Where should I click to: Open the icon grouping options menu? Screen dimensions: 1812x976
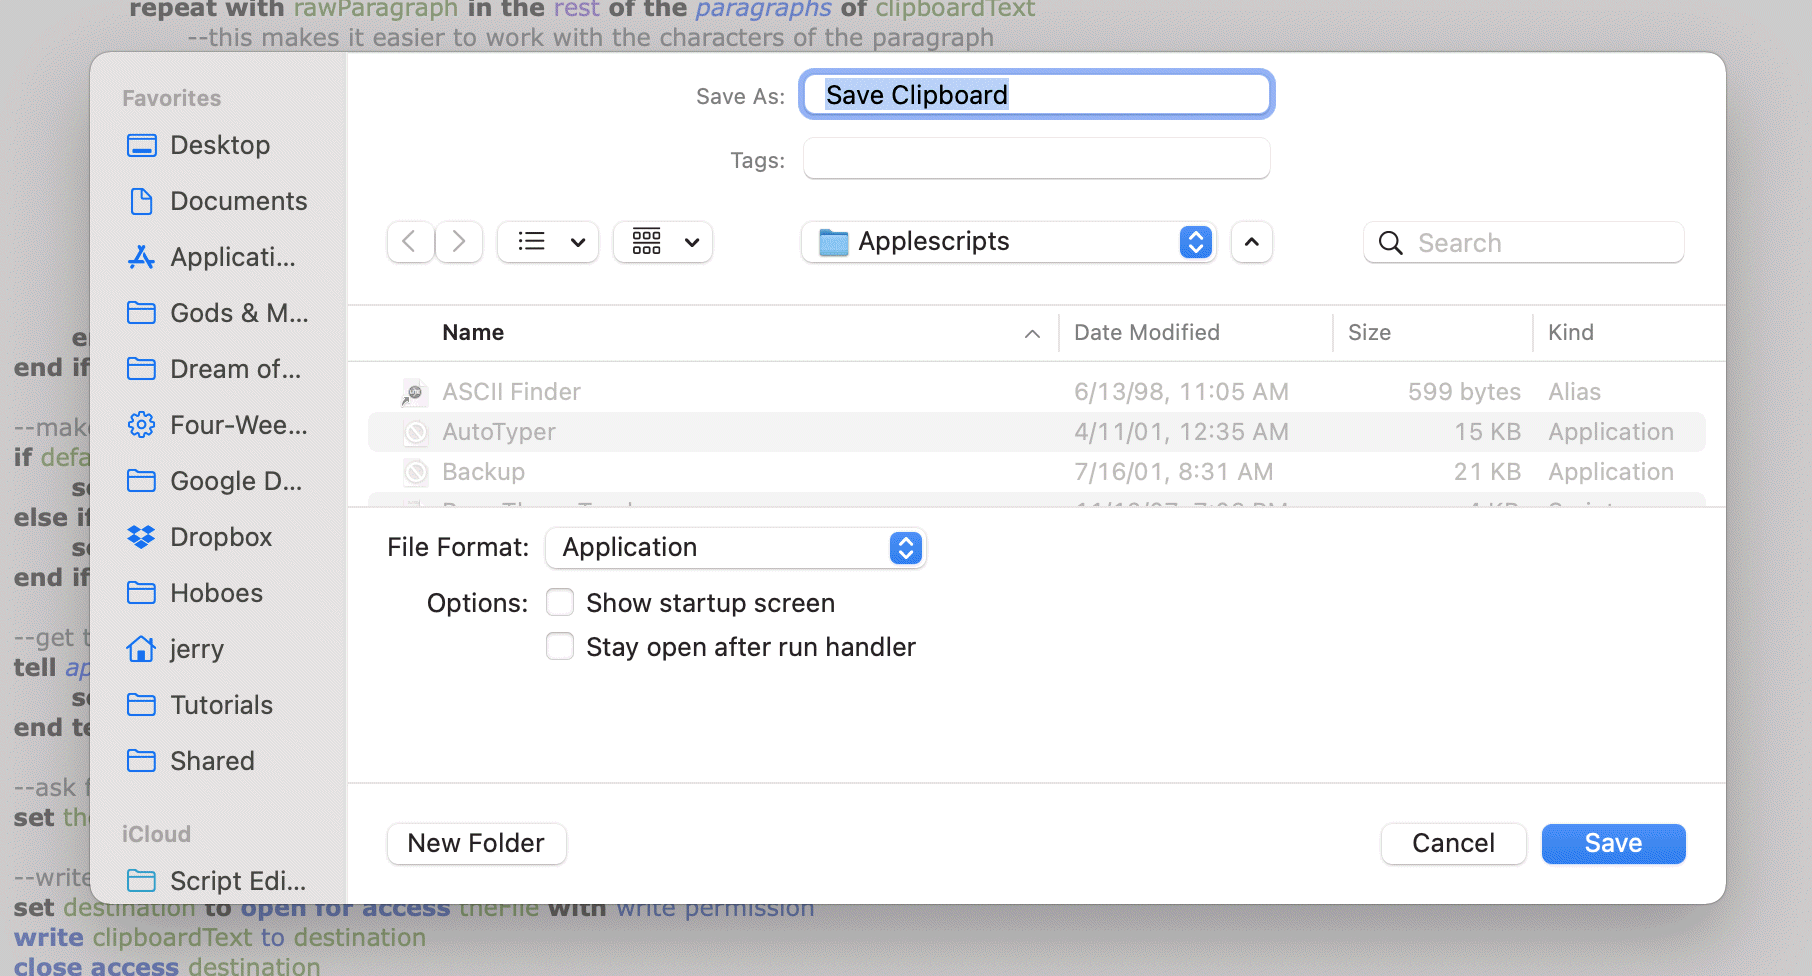pos(663,242)
